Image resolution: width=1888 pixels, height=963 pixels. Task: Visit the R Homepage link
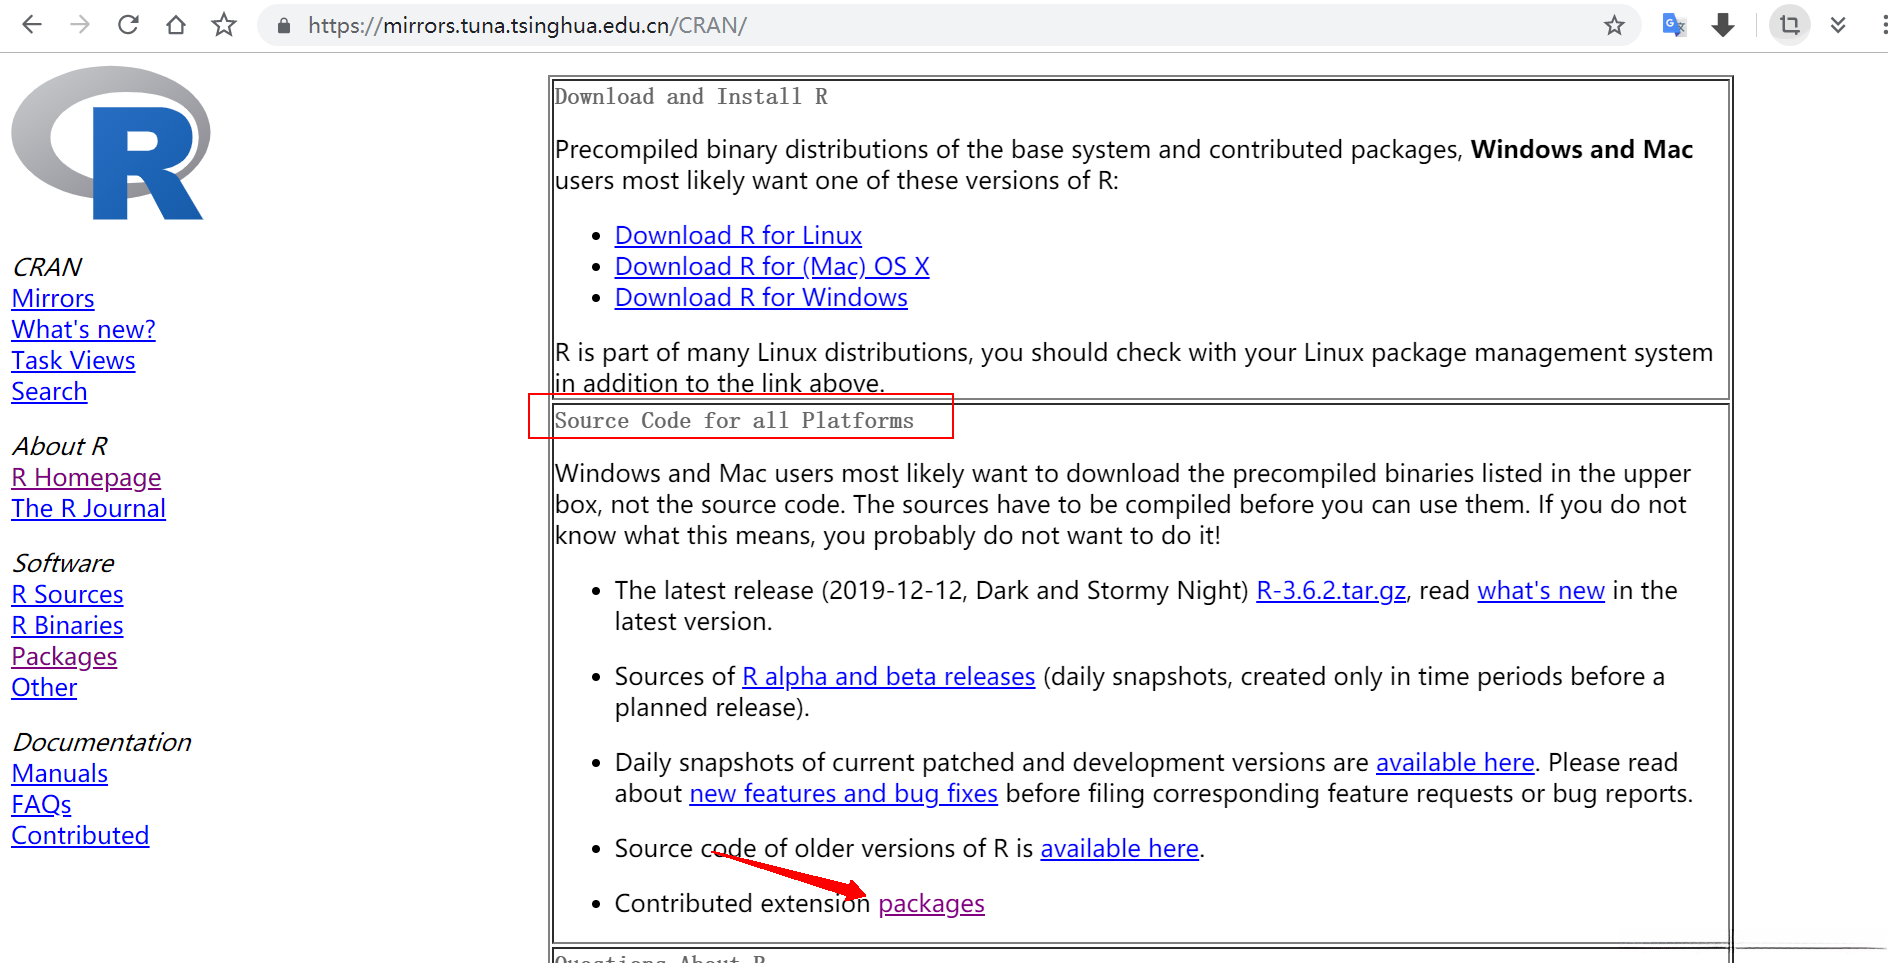point(87,477)
